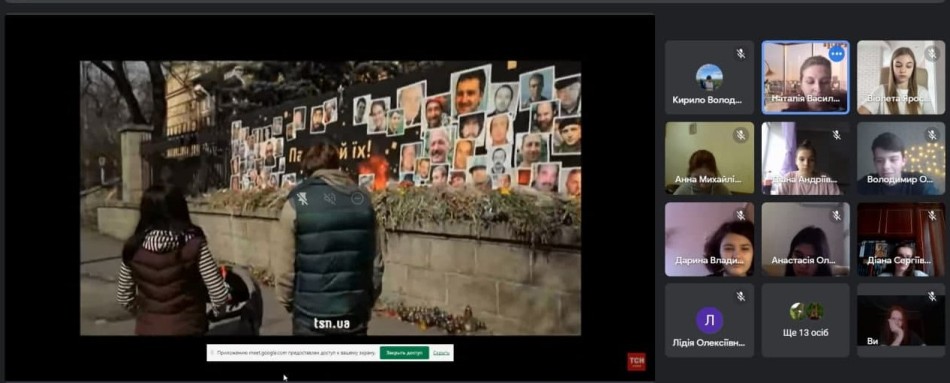The height and width of the screenshot is (383, 950).
Task: Click the muted mic icon on Кирило's tile
Action: click(x=740, y=54)
